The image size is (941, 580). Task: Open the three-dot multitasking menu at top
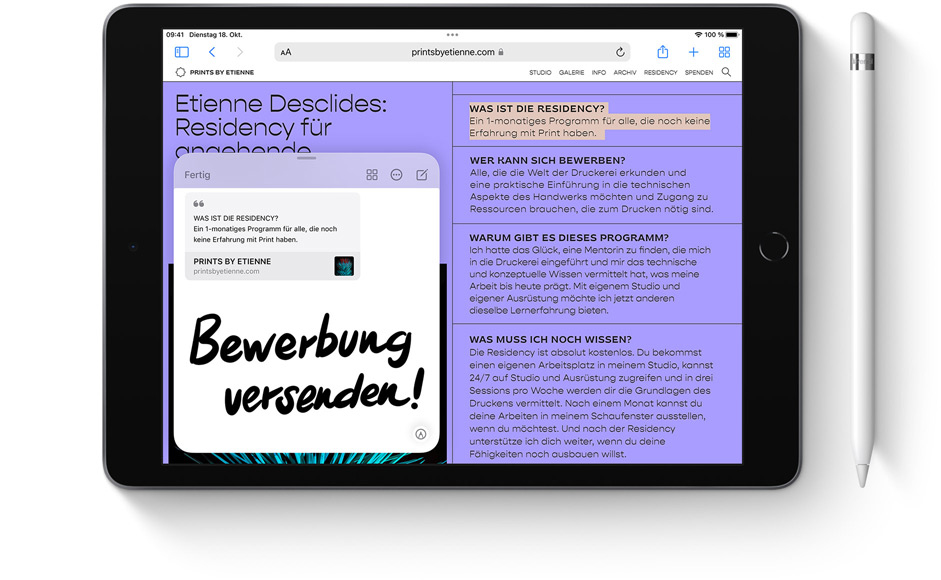pos(452,35)
